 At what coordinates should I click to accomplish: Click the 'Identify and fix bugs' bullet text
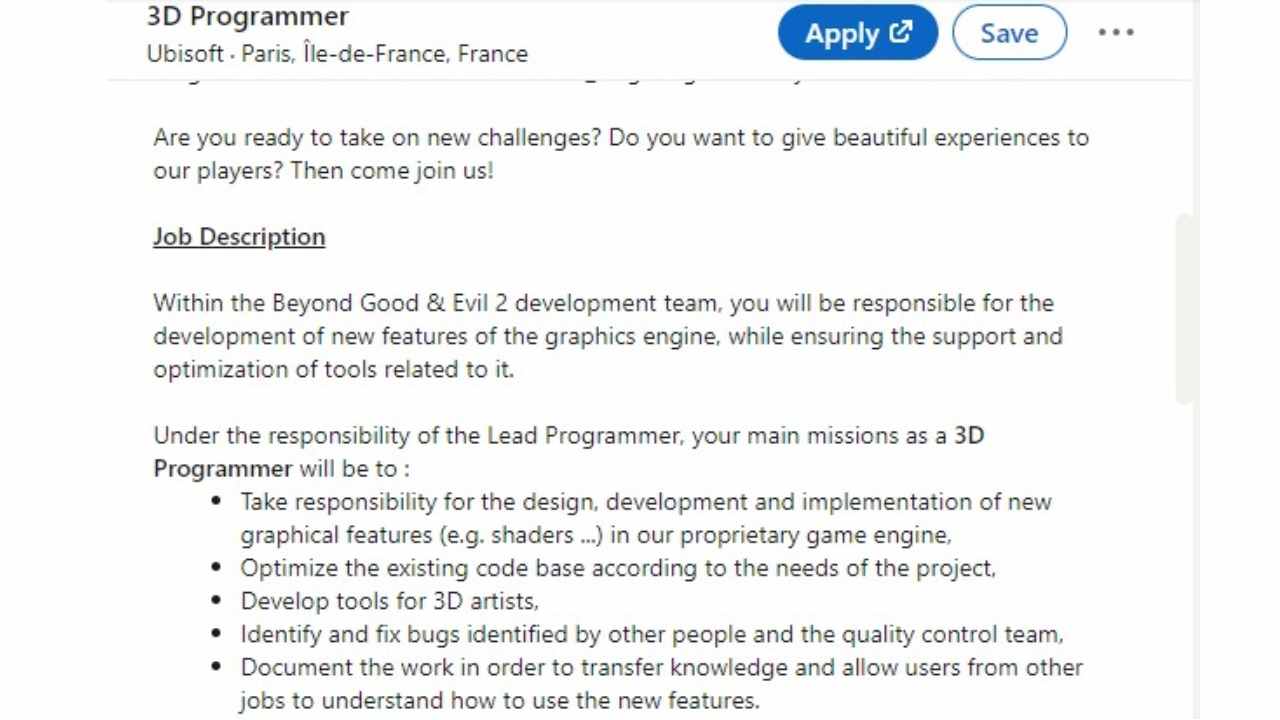[x=651, y=634]
